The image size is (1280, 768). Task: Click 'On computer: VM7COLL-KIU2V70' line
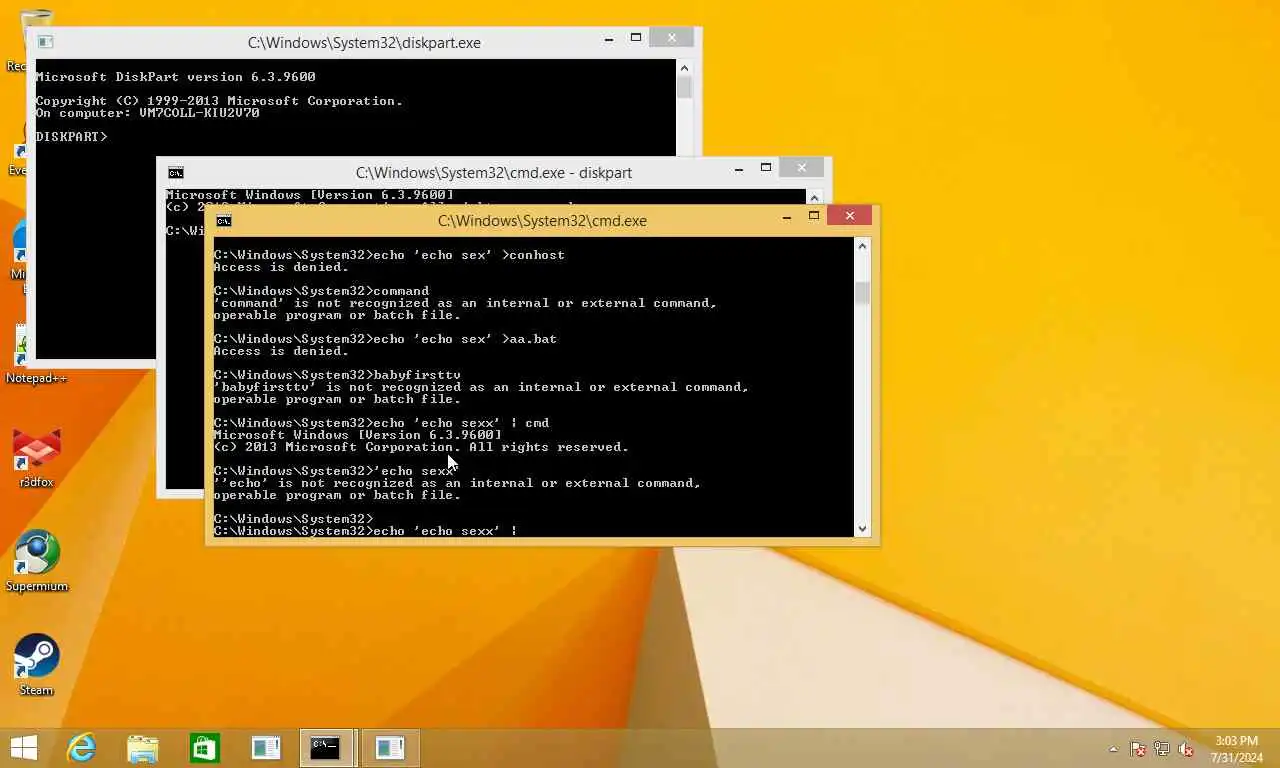point(147,113)
